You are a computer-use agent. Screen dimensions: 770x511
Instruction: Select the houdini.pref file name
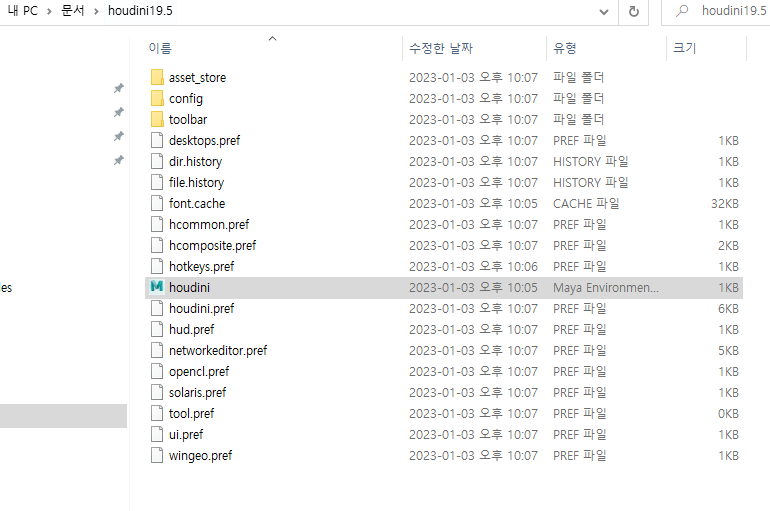201,308
